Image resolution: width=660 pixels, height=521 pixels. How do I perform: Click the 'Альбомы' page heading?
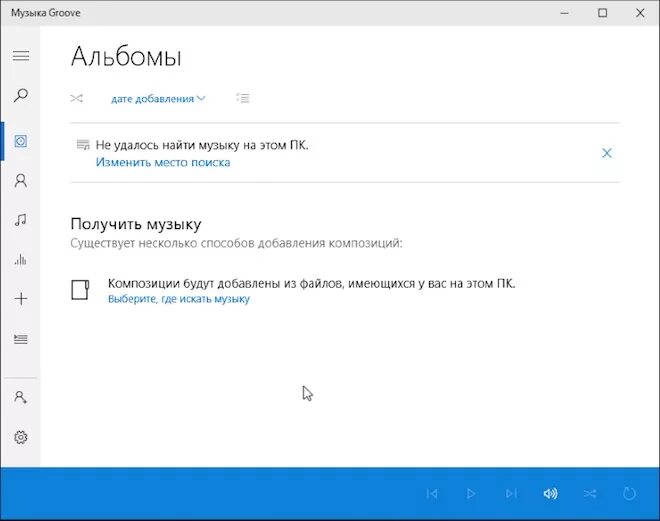pos(126,57)
